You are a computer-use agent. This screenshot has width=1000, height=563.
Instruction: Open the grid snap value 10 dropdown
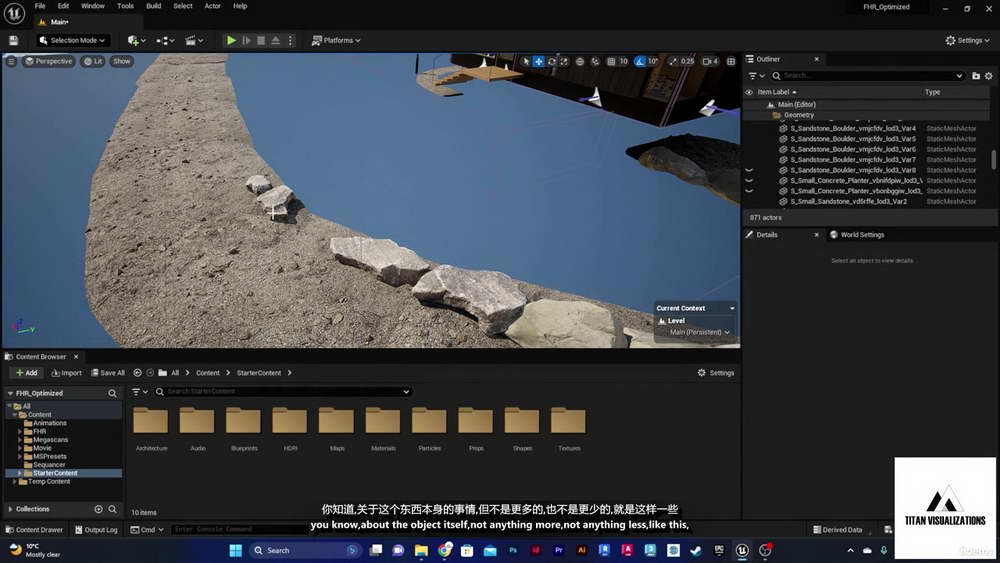click(x=623, y=61)
